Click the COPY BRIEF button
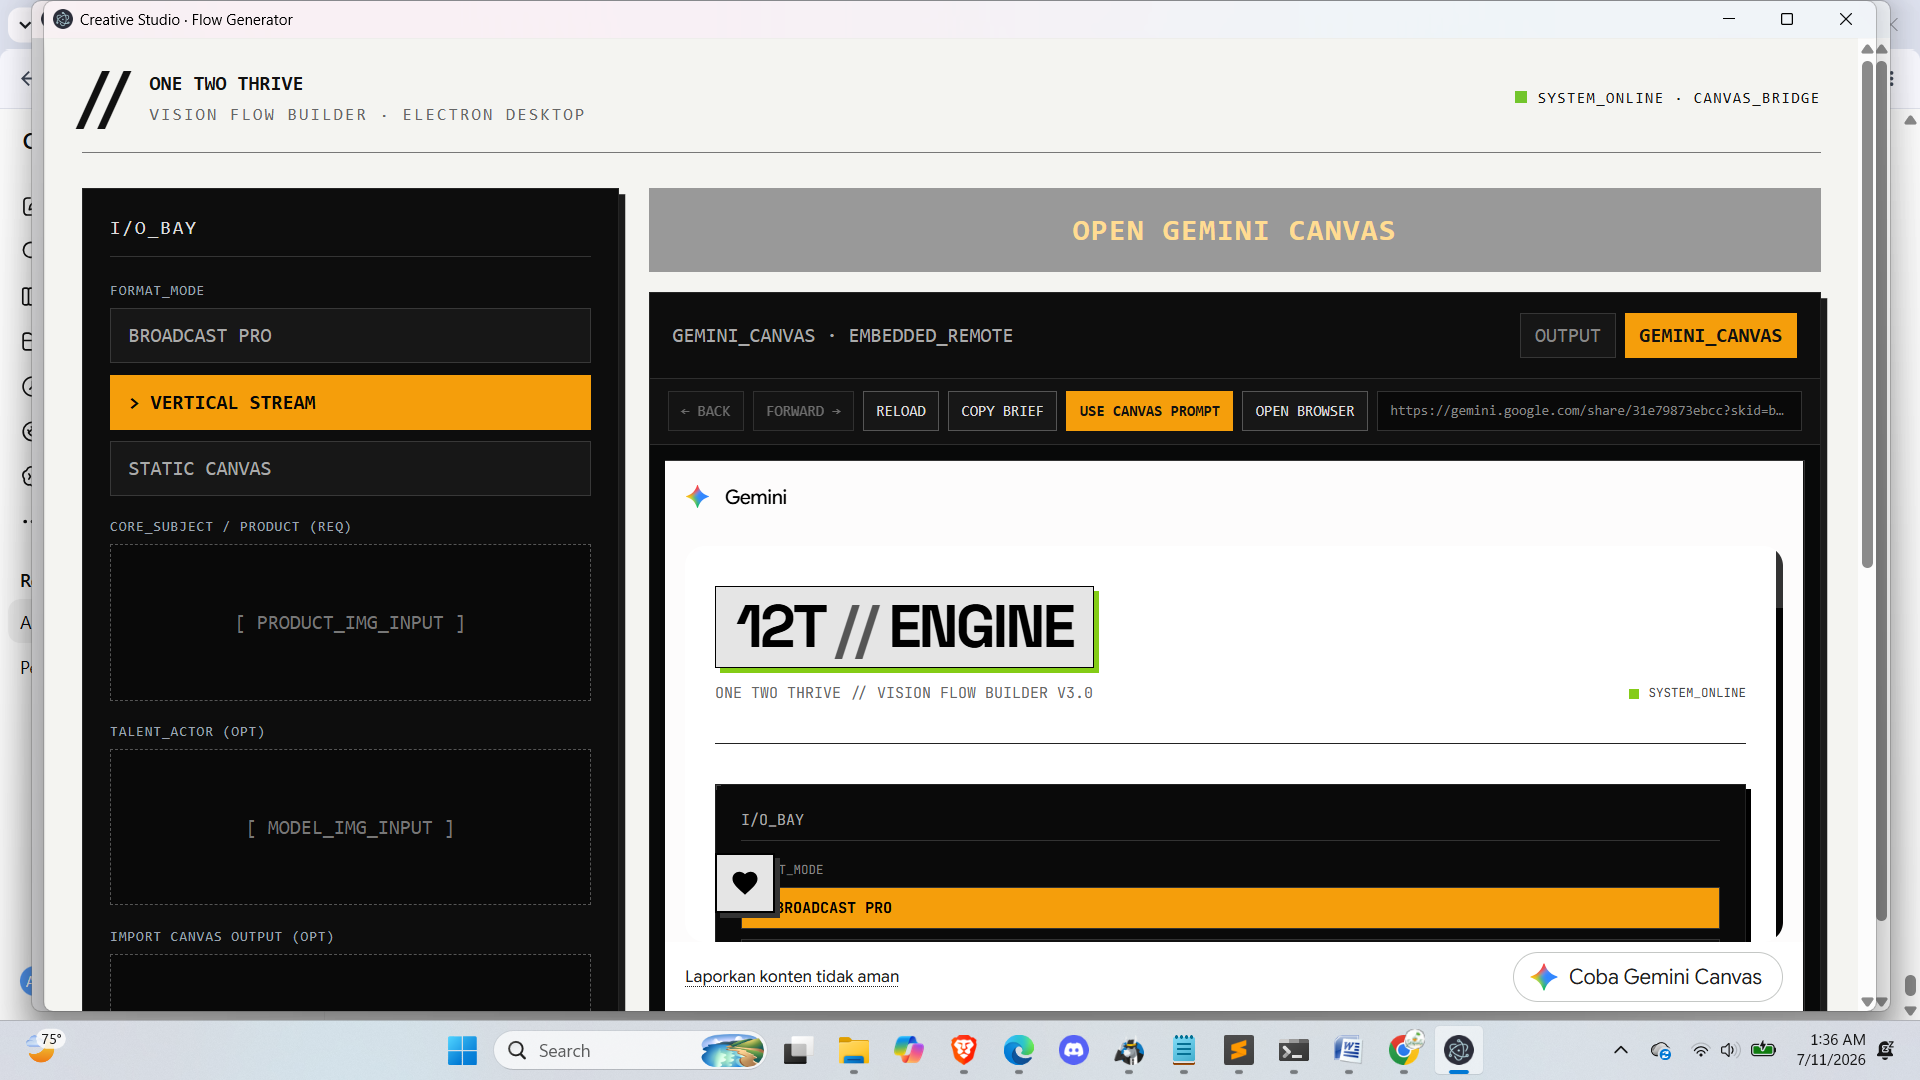This screenshot has width=1920, height=1080. pyautogui.click(x=1002, y=411)
